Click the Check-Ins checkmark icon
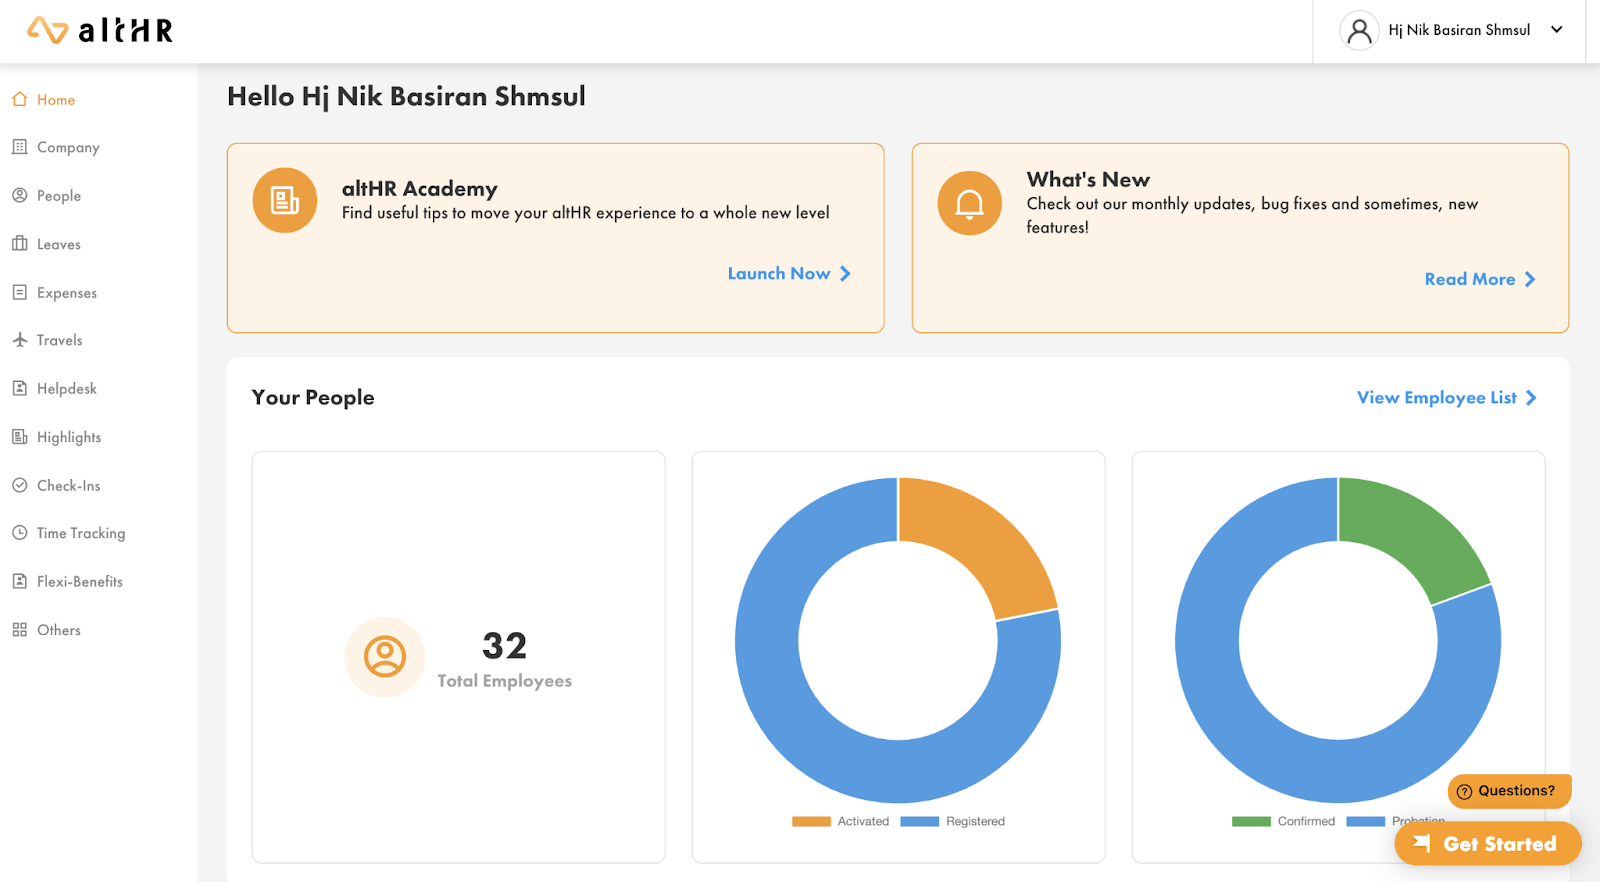This screenshot has width=1600, height=882. tap(19, 485)
